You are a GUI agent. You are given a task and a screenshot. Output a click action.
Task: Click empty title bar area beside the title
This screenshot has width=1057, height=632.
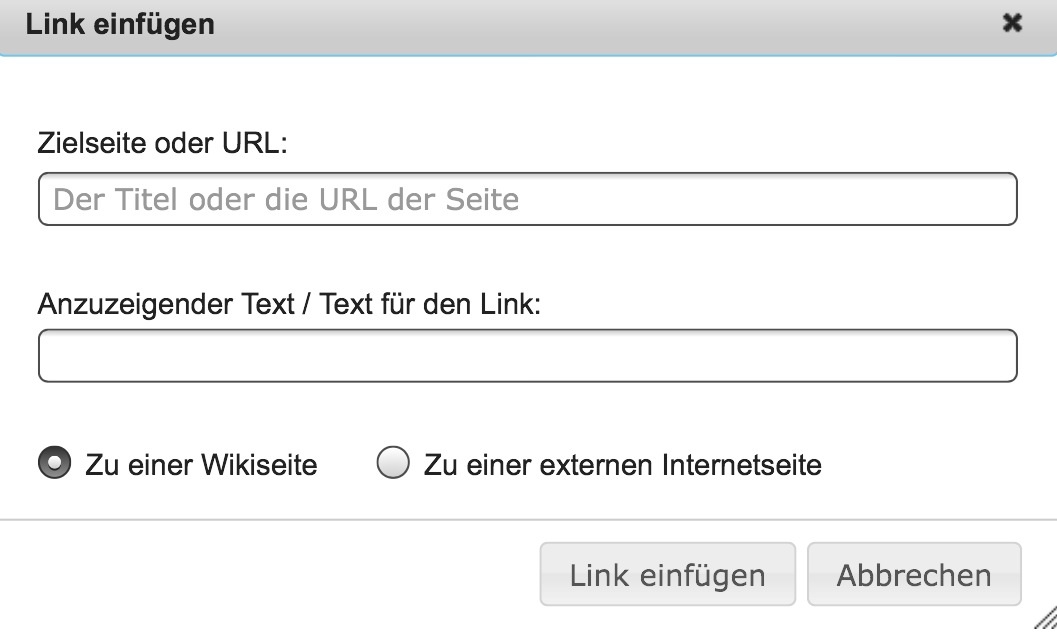(600, 24)
